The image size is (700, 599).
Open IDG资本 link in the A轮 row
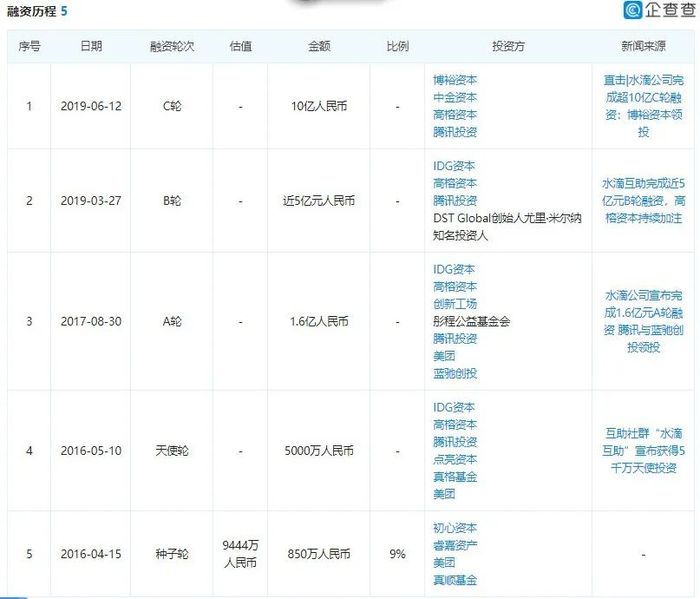[x=454, y=270]
